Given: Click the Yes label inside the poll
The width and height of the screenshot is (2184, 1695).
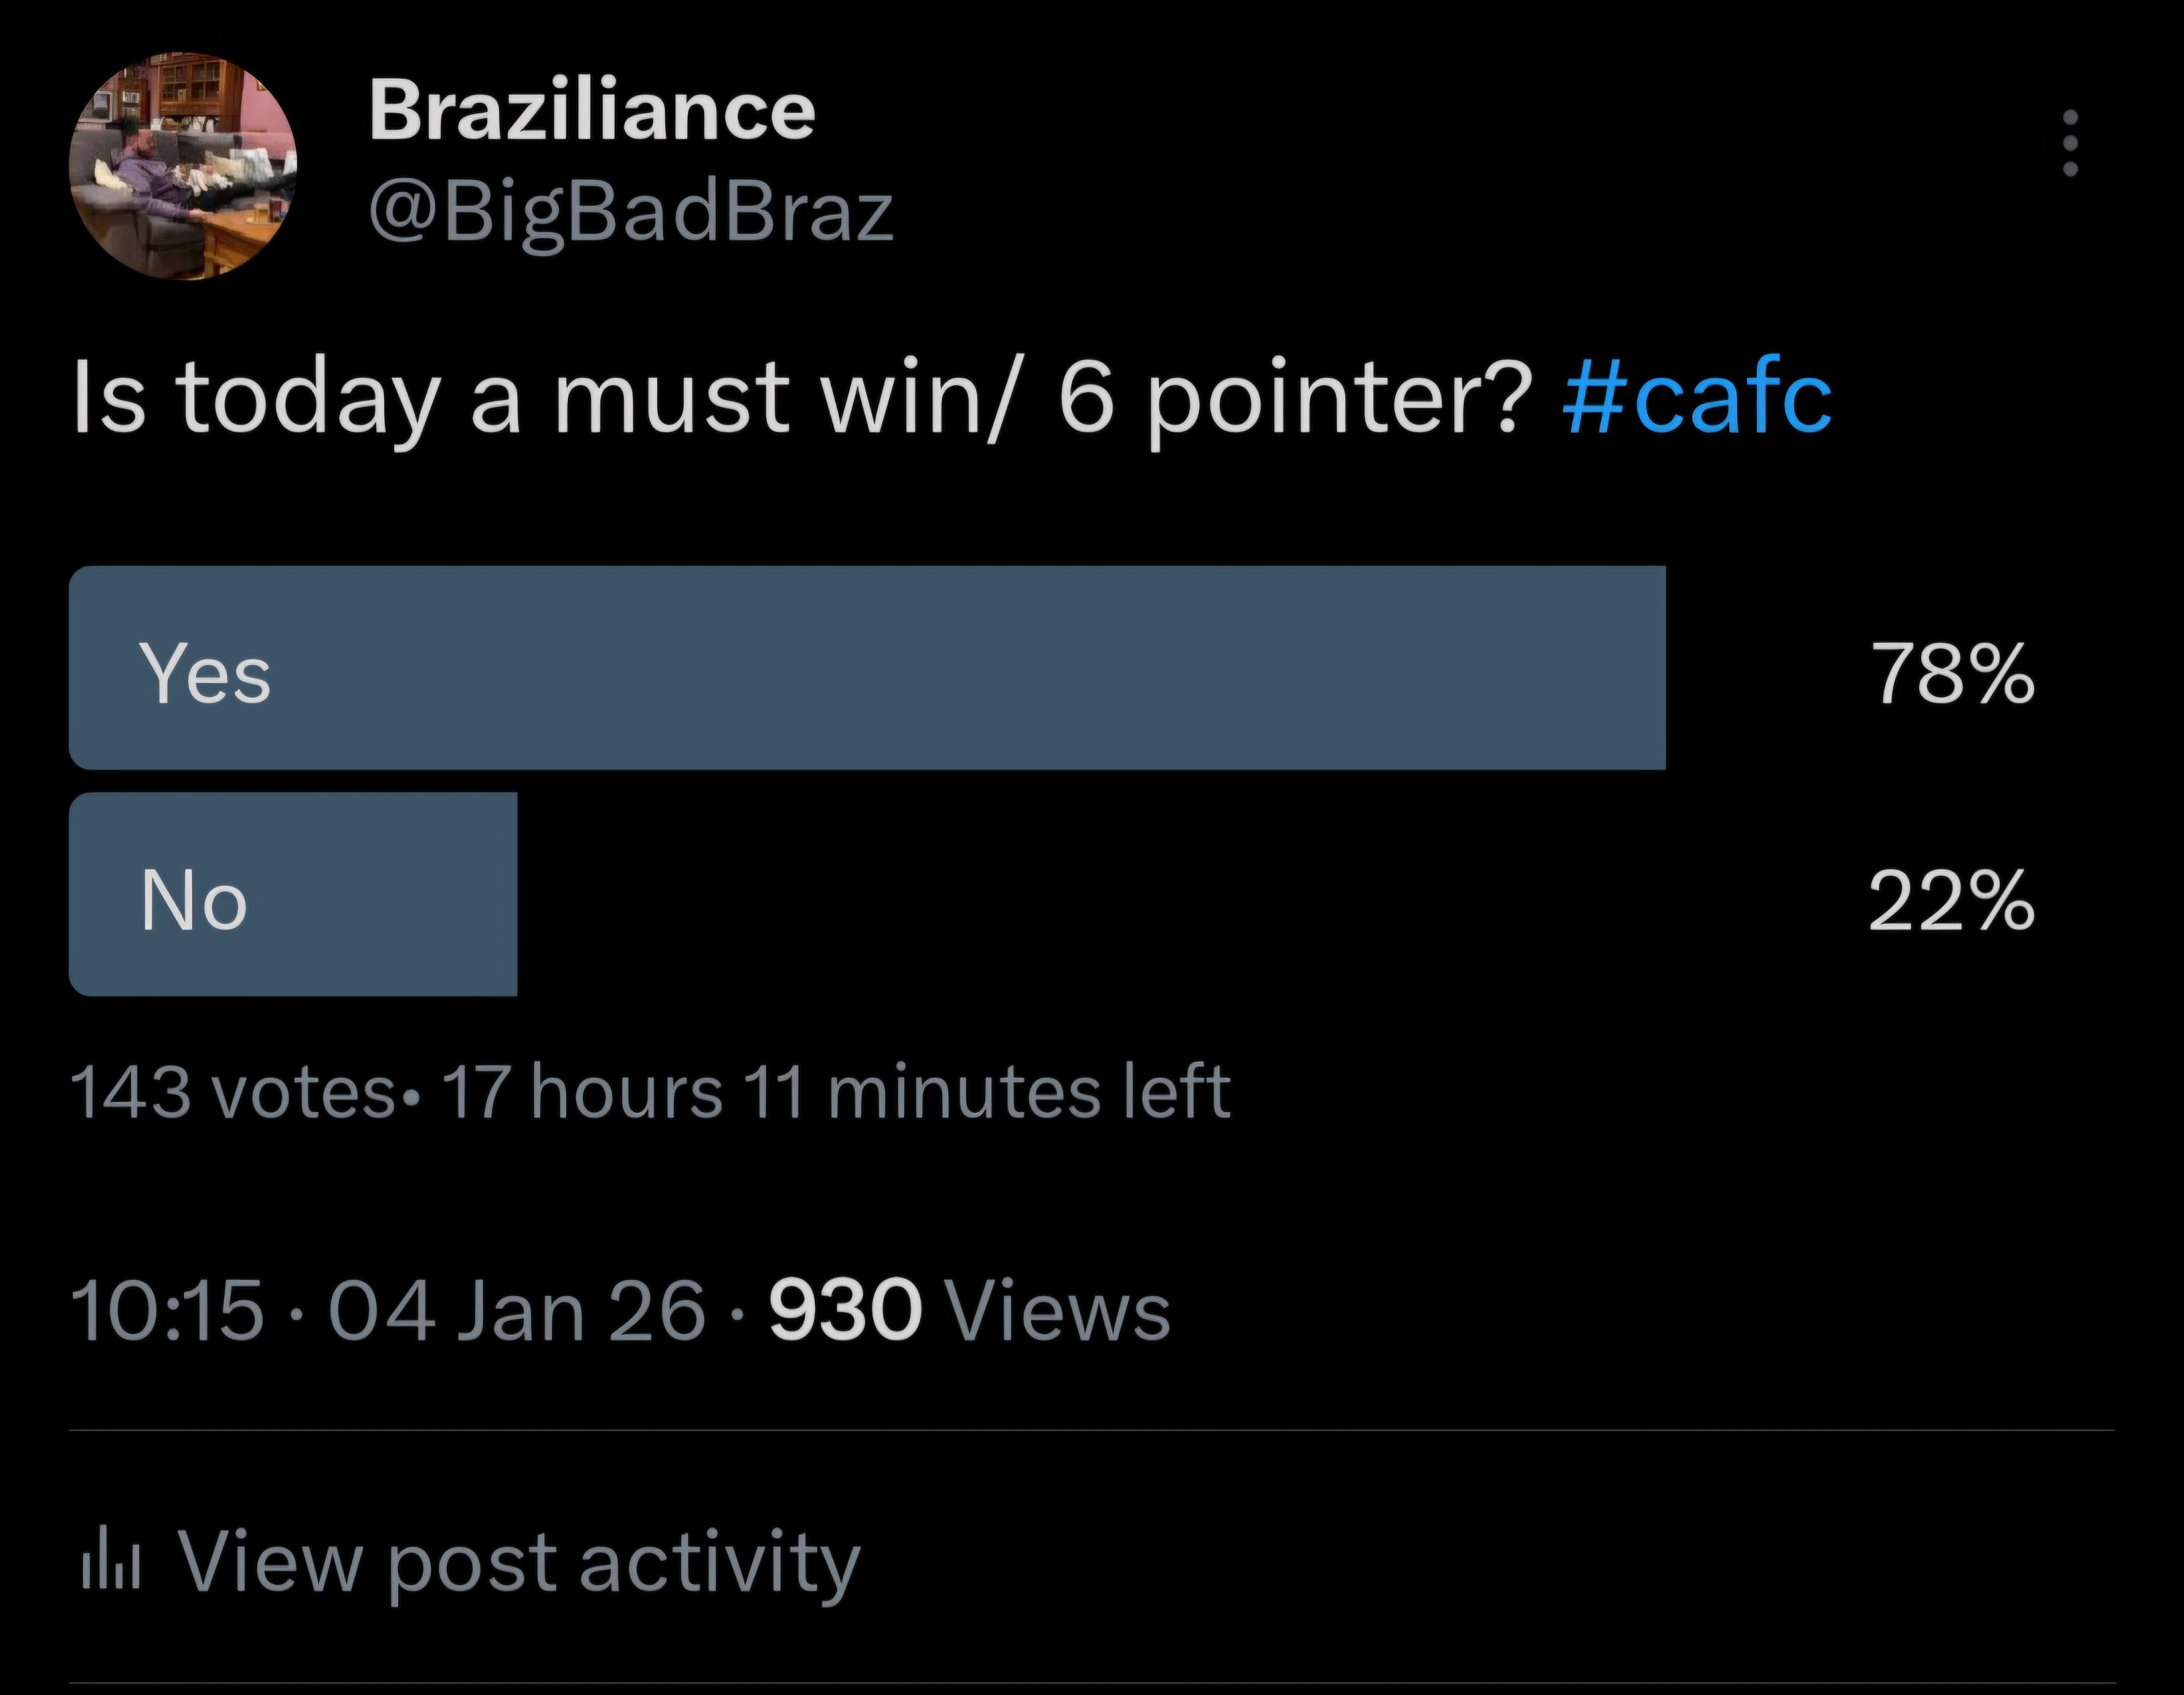Looking at the screenshot, I should [x=205, y=674].
